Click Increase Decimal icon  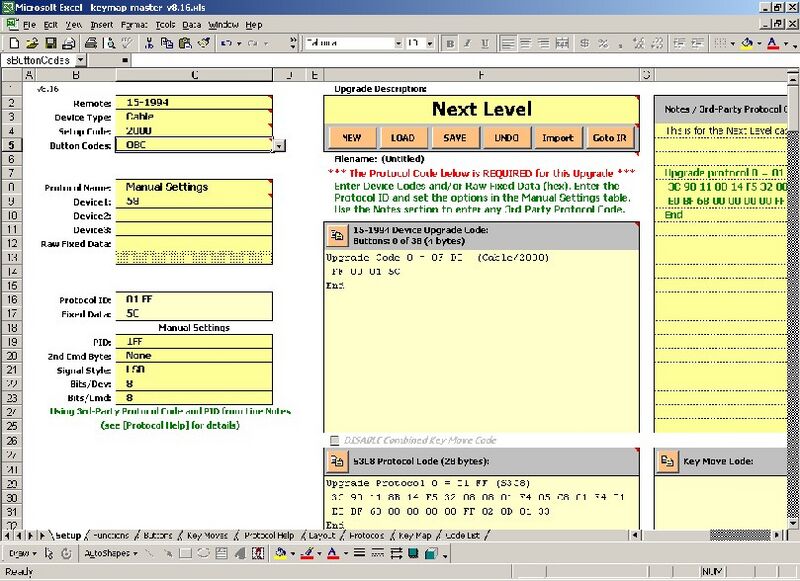pyautogui.click(x=638, y=43)
